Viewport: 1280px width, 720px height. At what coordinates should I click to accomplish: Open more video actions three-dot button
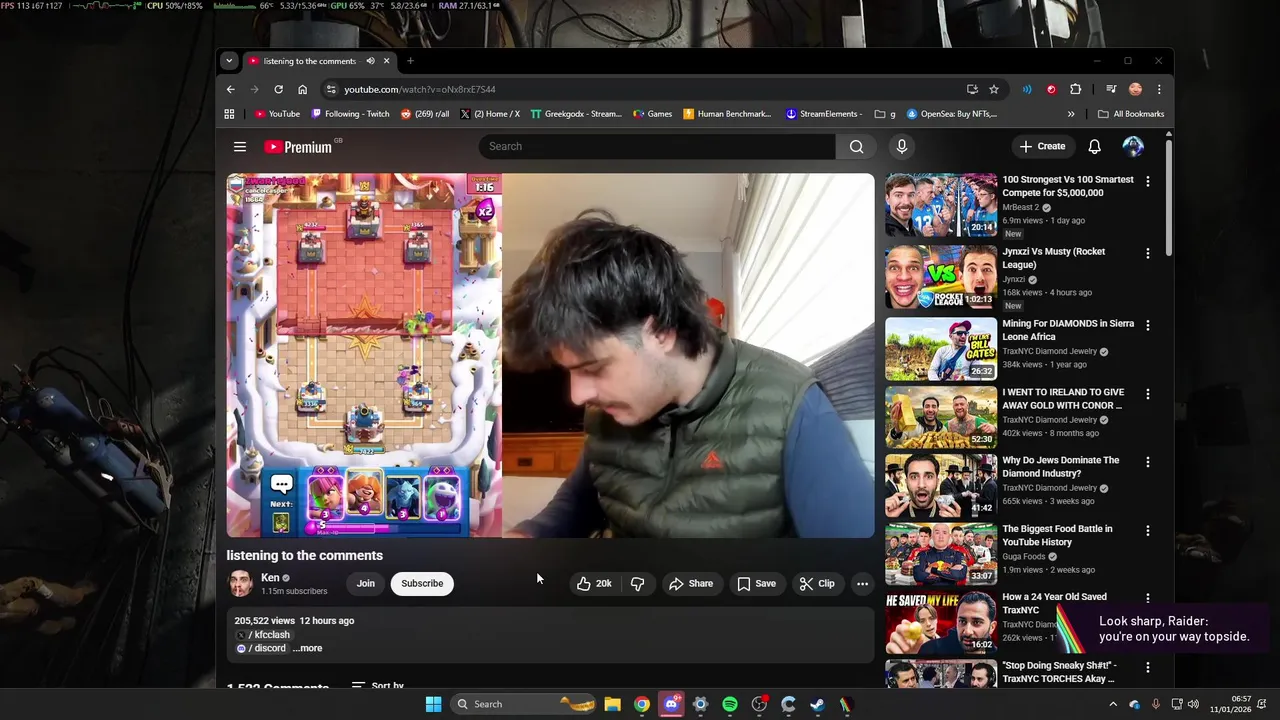tap(862, 584)
